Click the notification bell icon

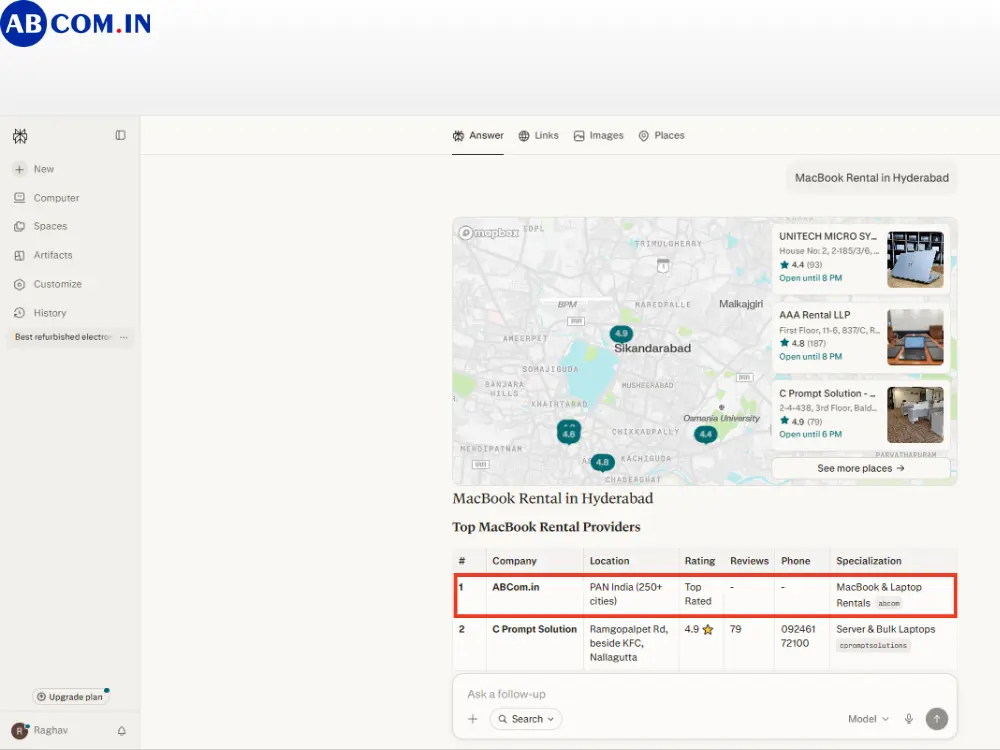[121, 731]
